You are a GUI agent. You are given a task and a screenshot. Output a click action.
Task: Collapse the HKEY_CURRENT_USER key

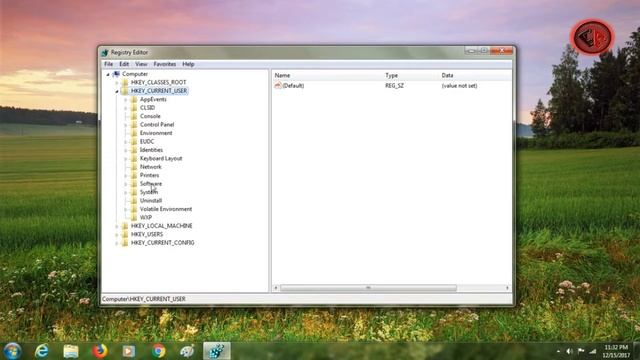(x=117, y=91)
